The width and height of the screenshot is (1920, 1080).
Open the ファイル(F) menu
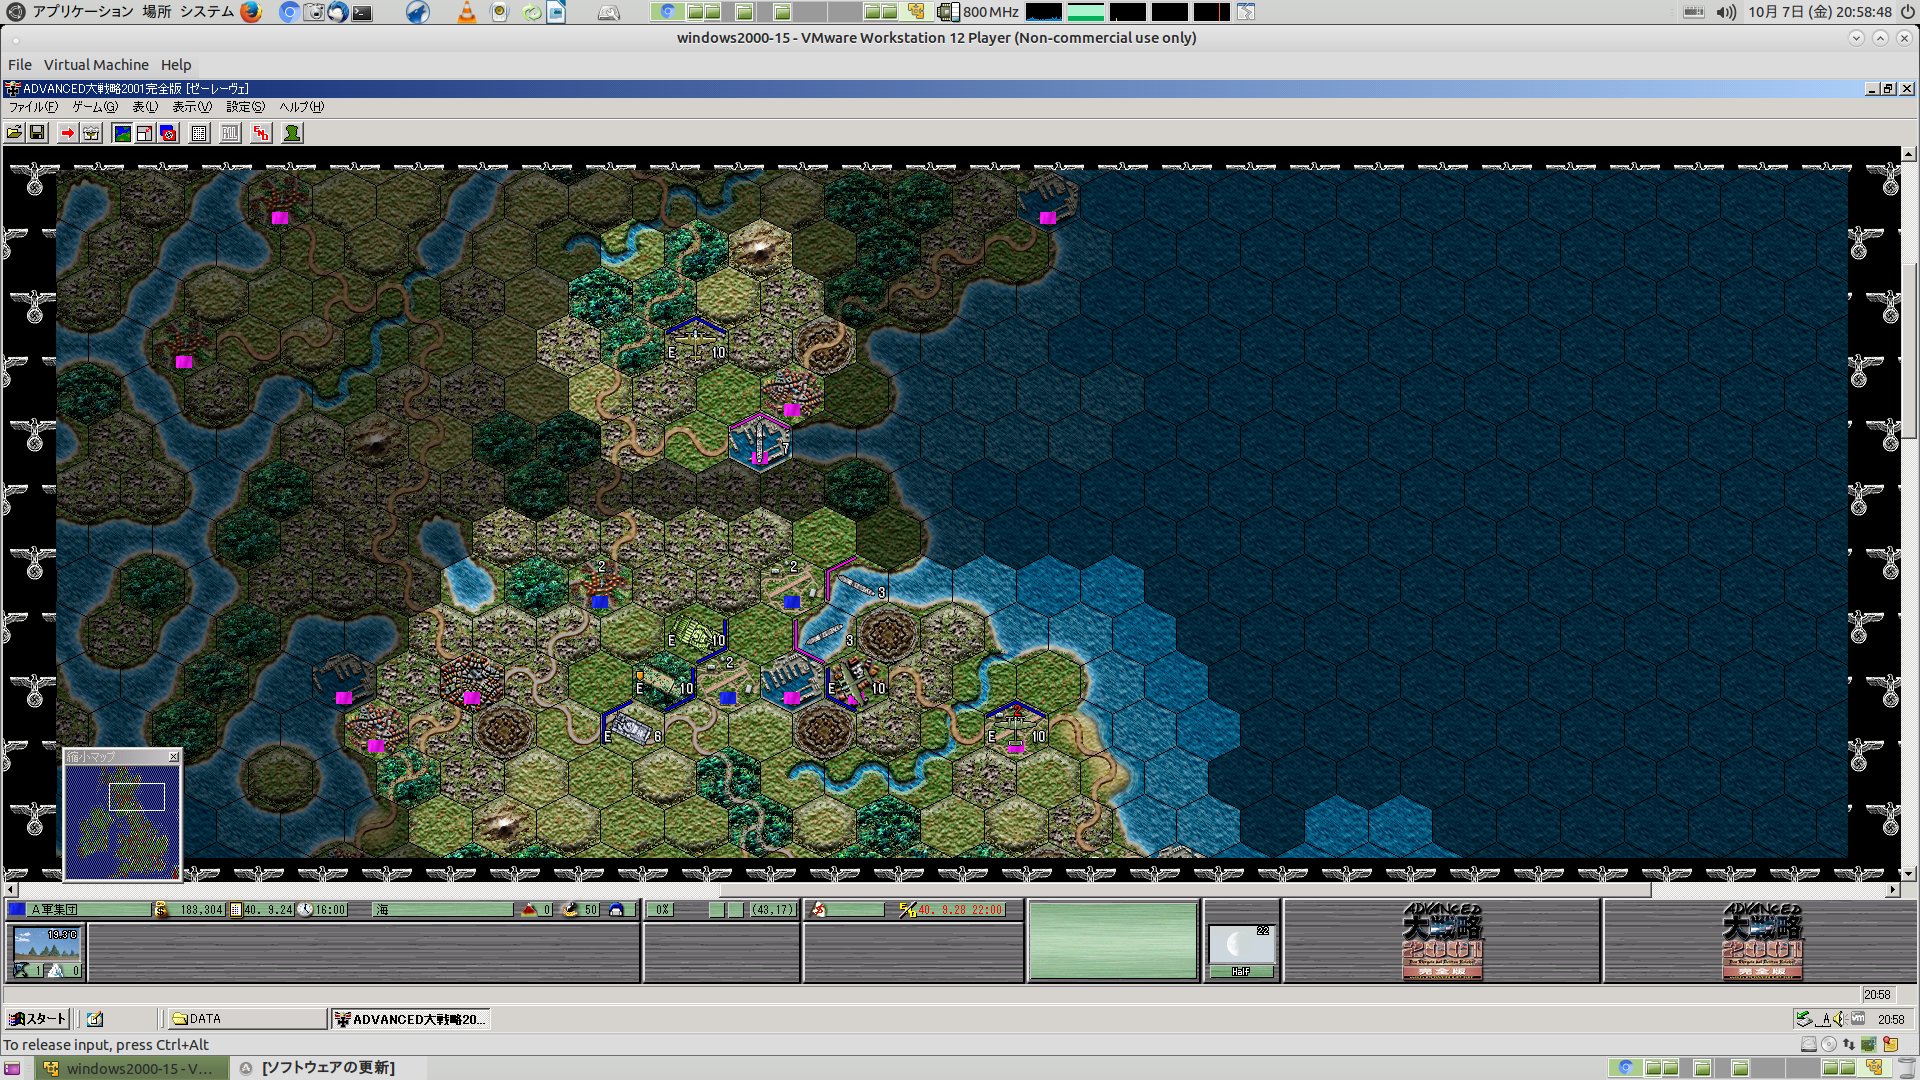pyautogui.click(x=33, y=107)
